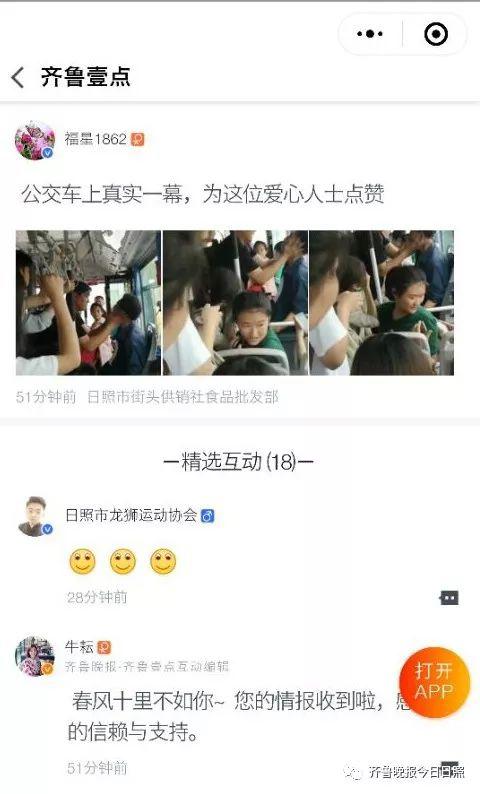Tap the orange badge next to 福星1862
This screenshot has width=480, height=794.
[137, 139]
